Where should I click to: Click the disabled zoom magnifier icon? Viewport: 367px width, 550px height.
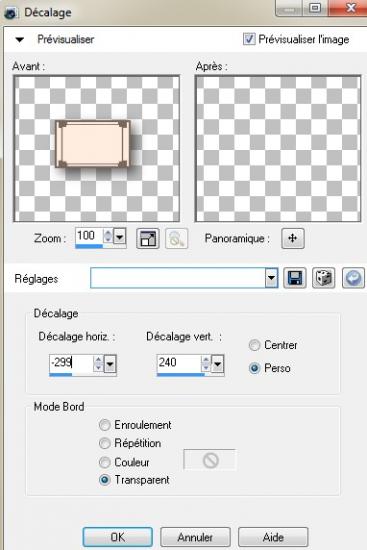click(x=176, y=239)
